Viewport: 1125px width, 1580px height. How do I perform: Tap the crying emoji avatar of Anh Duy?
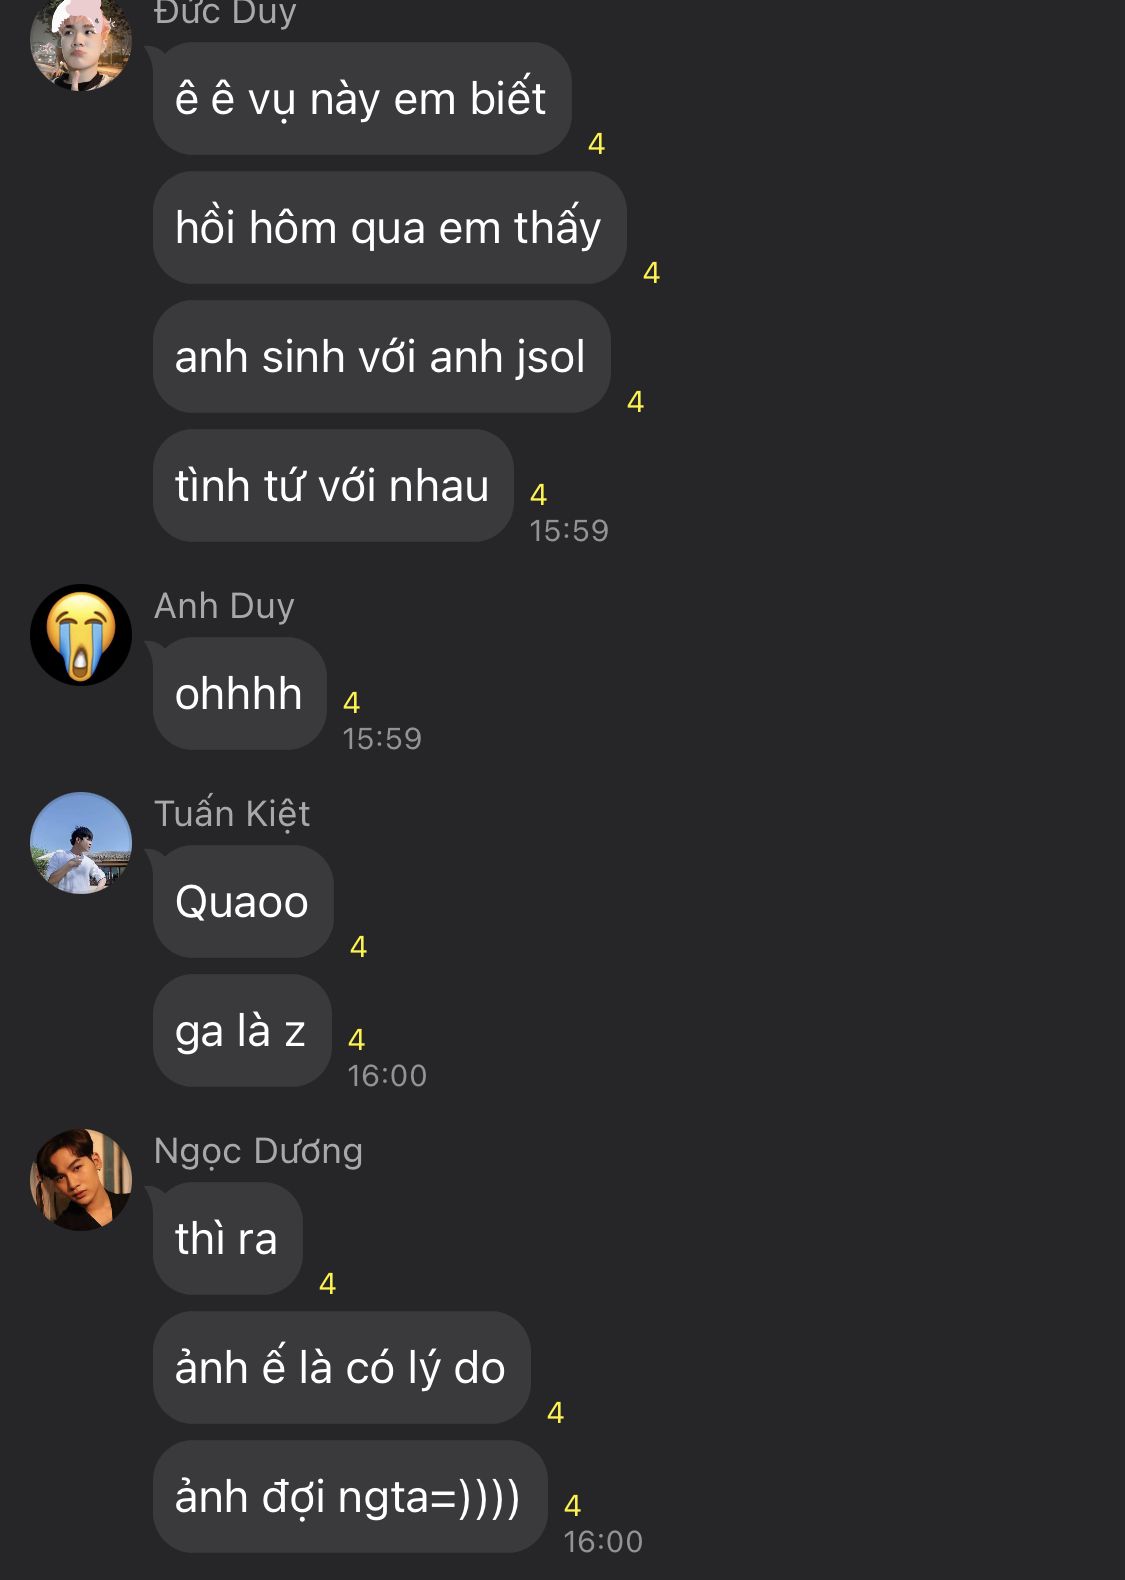[x=81, y=635]
